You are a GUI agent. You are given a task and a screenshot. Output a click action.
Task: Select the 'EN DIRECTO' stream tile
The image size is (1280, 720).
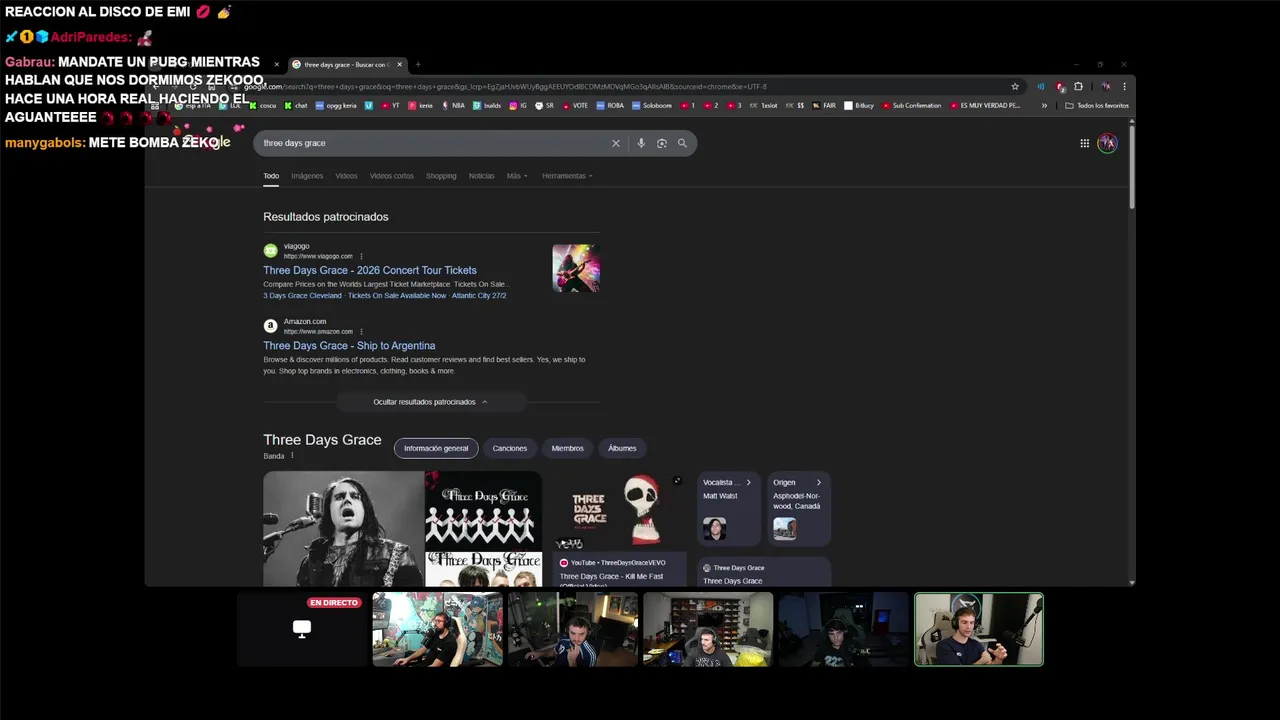click(302, 629)
